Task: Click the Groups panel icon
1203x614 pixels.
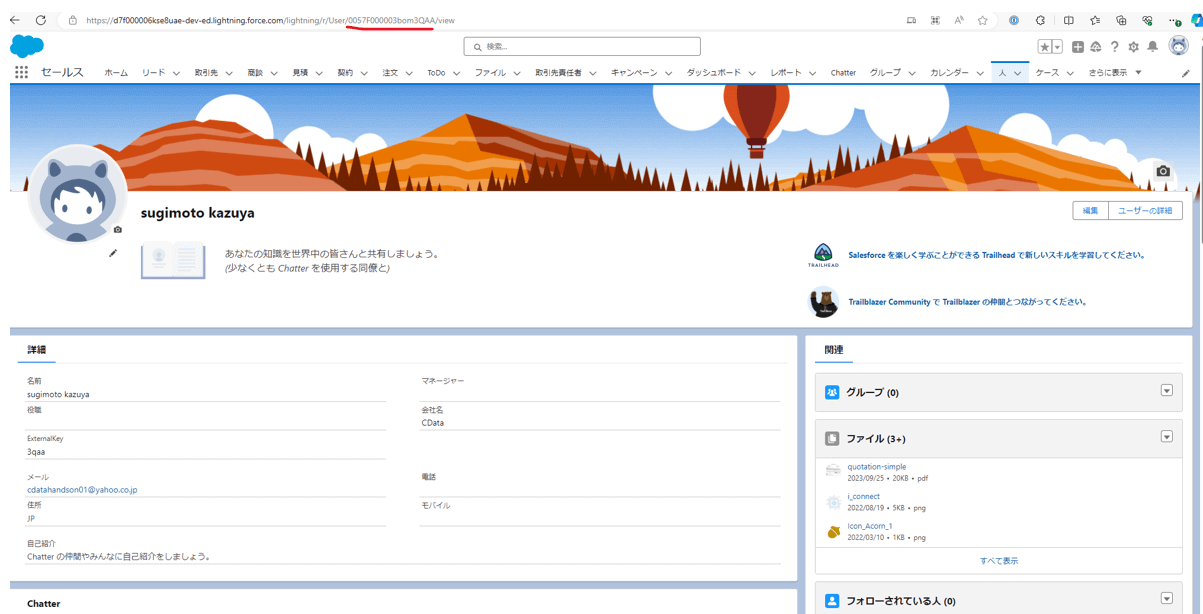Action: click(x=832, y=392)
